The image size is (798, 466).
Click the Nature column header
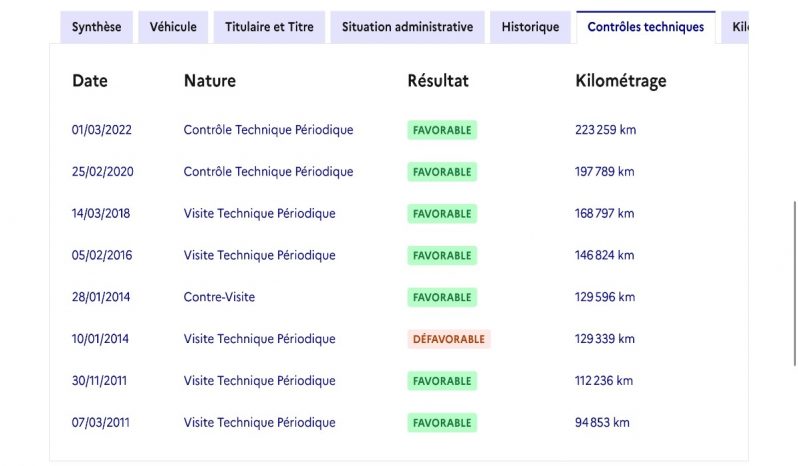210,81
